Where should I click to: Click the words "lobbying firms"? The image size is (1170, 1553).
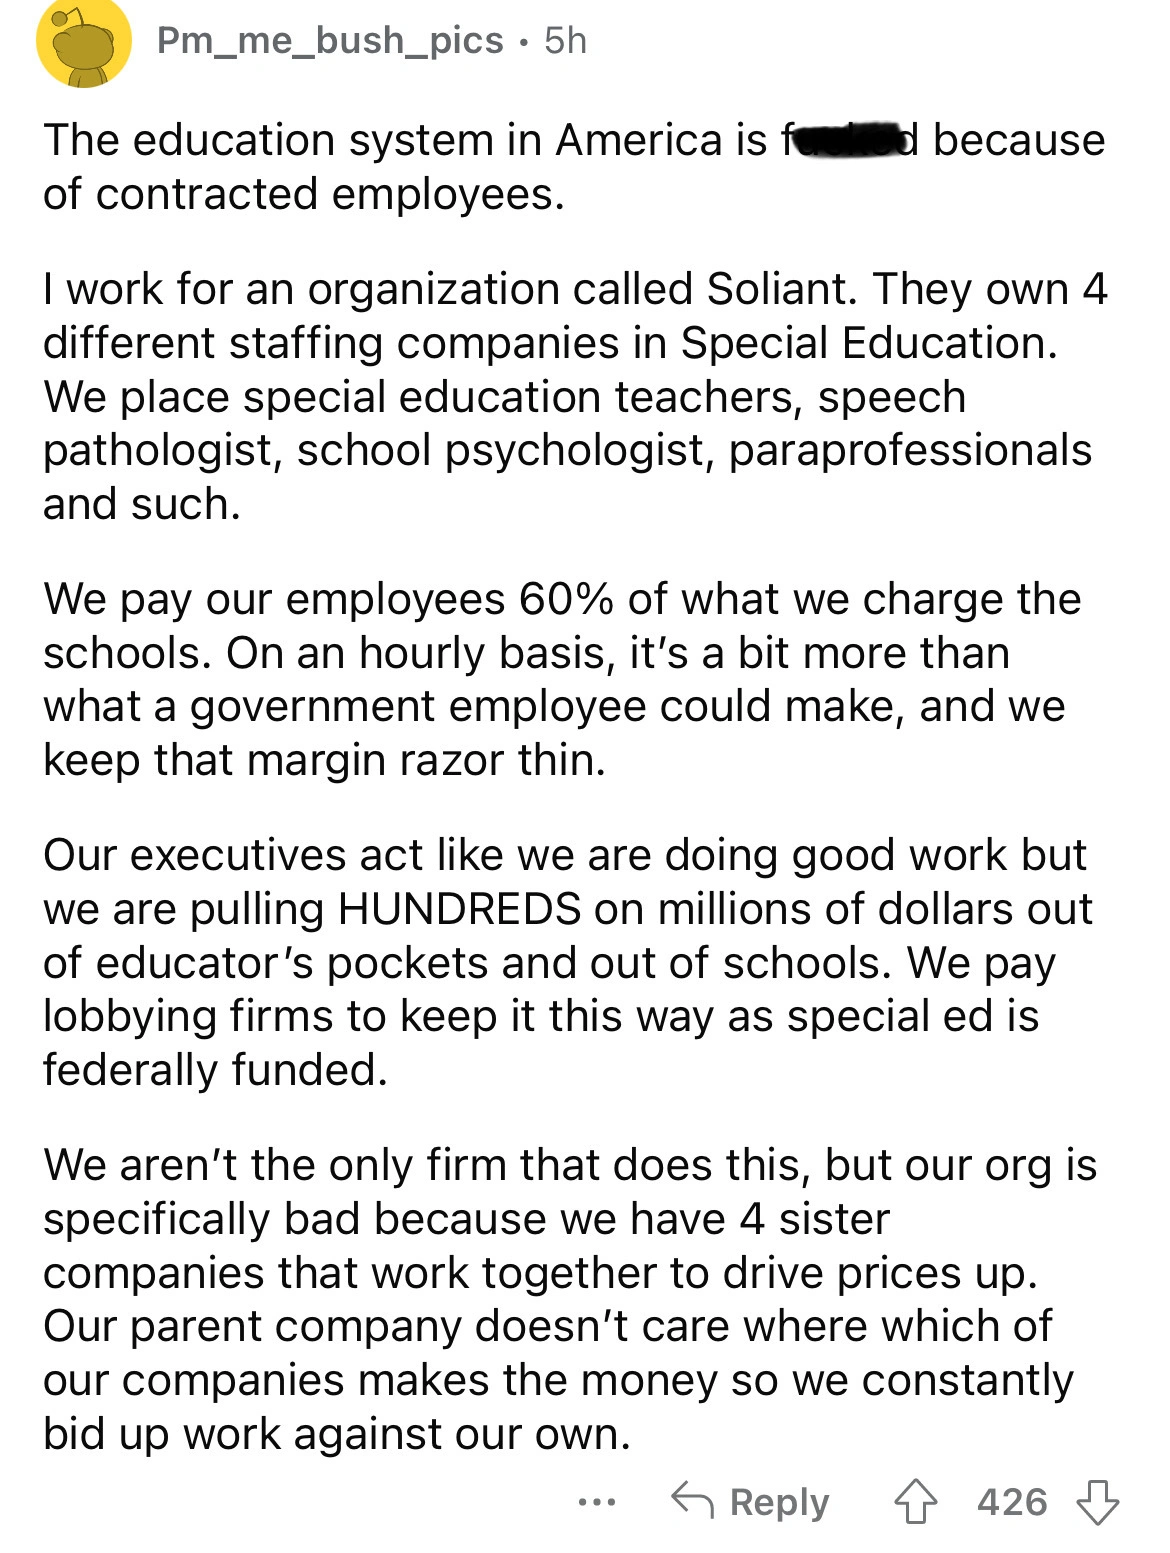coord(188,1016)
